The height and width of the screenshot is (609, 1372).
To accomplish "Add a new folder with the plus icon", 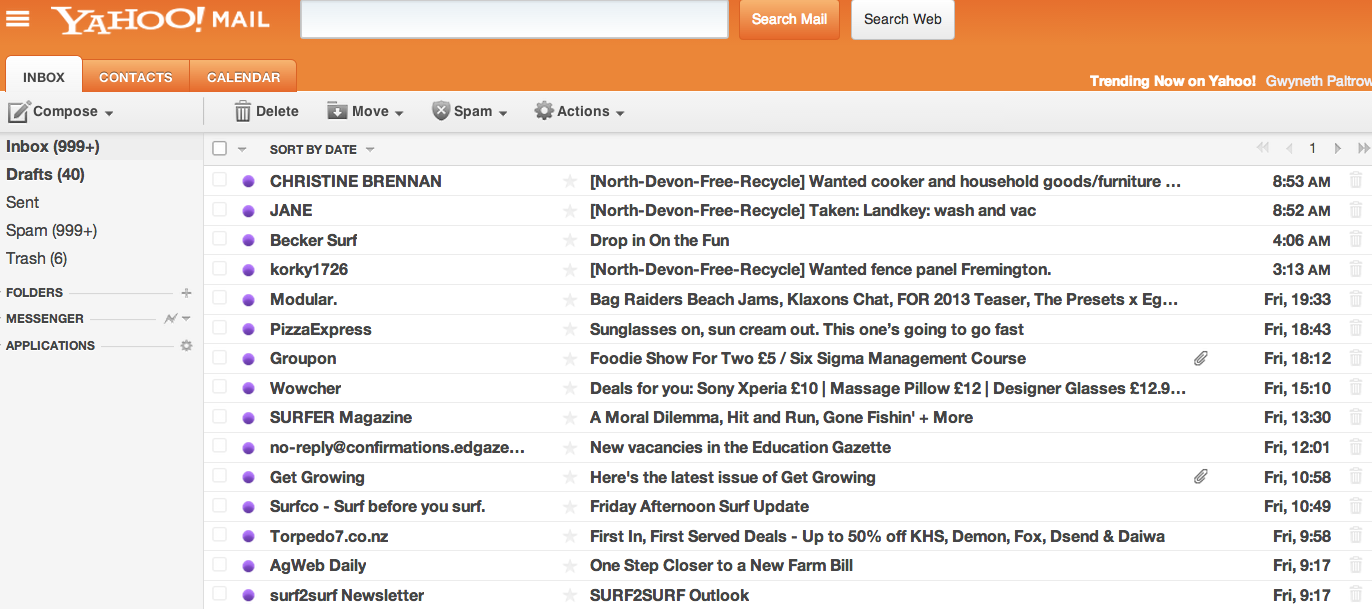I will pos(186,293).
